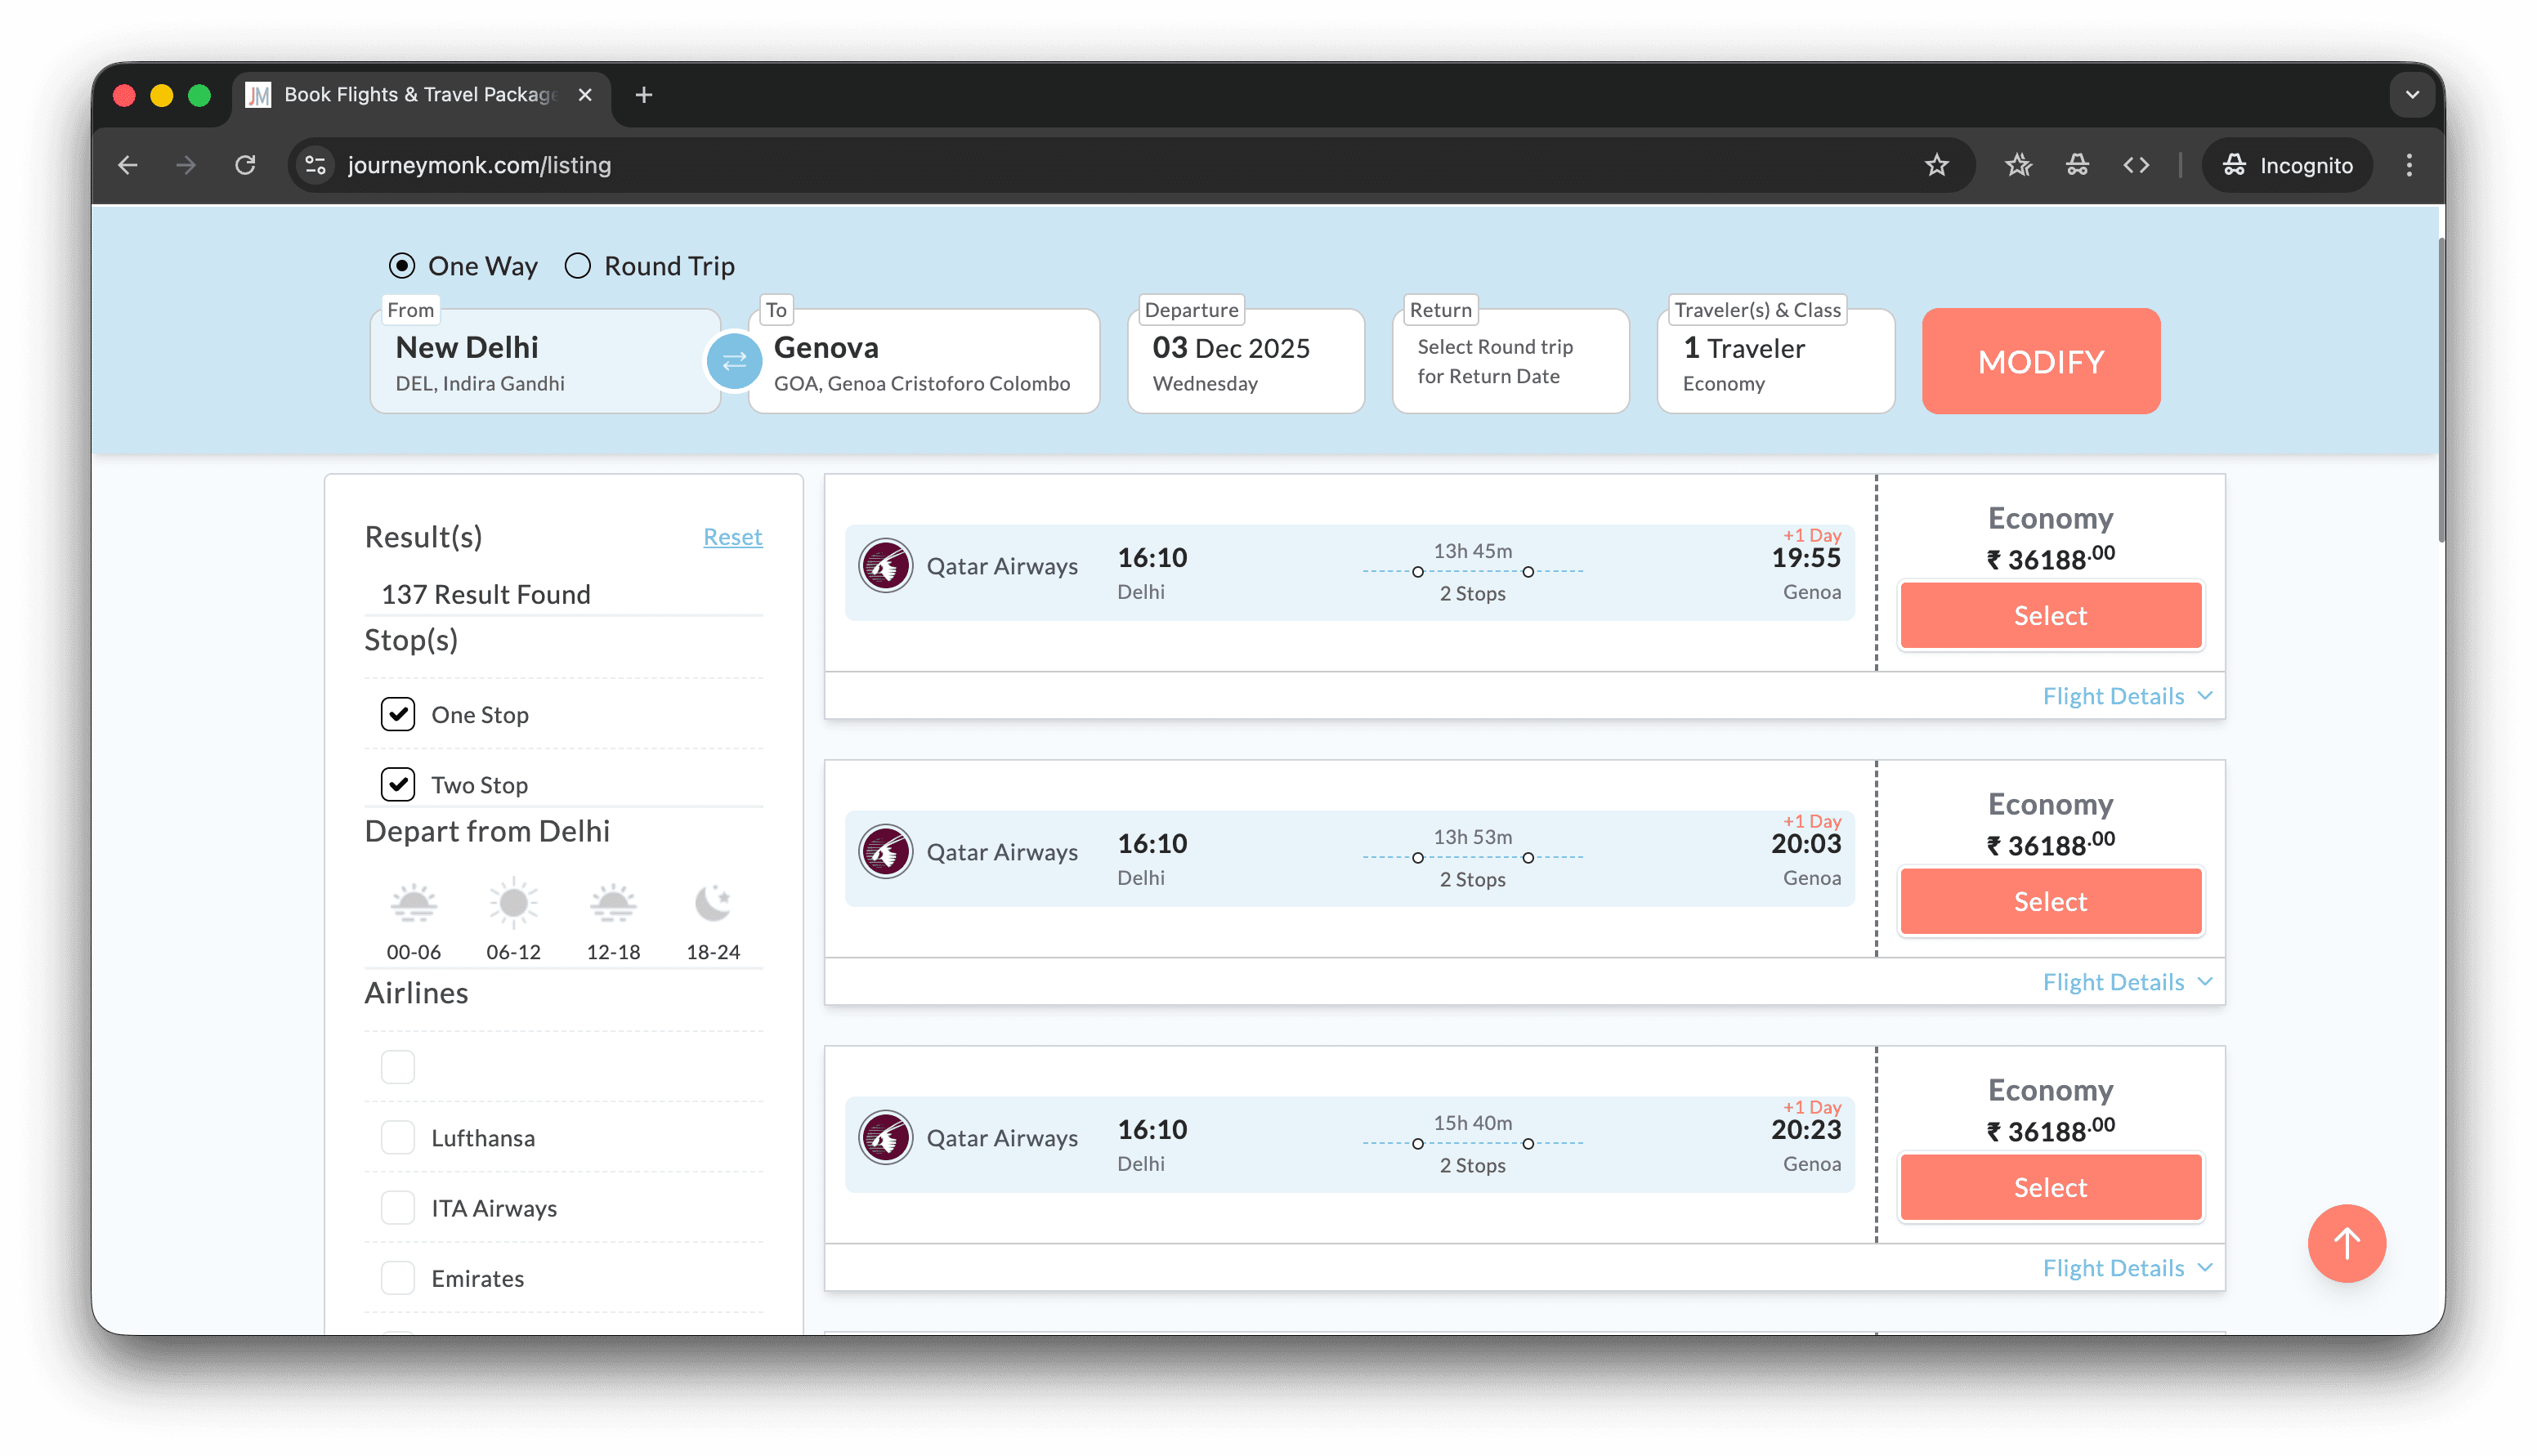Open the Traveler(s) & Class selector
This screenshot has height=1456, width=2537.
pyautogui.click(x=1775, y=362)
